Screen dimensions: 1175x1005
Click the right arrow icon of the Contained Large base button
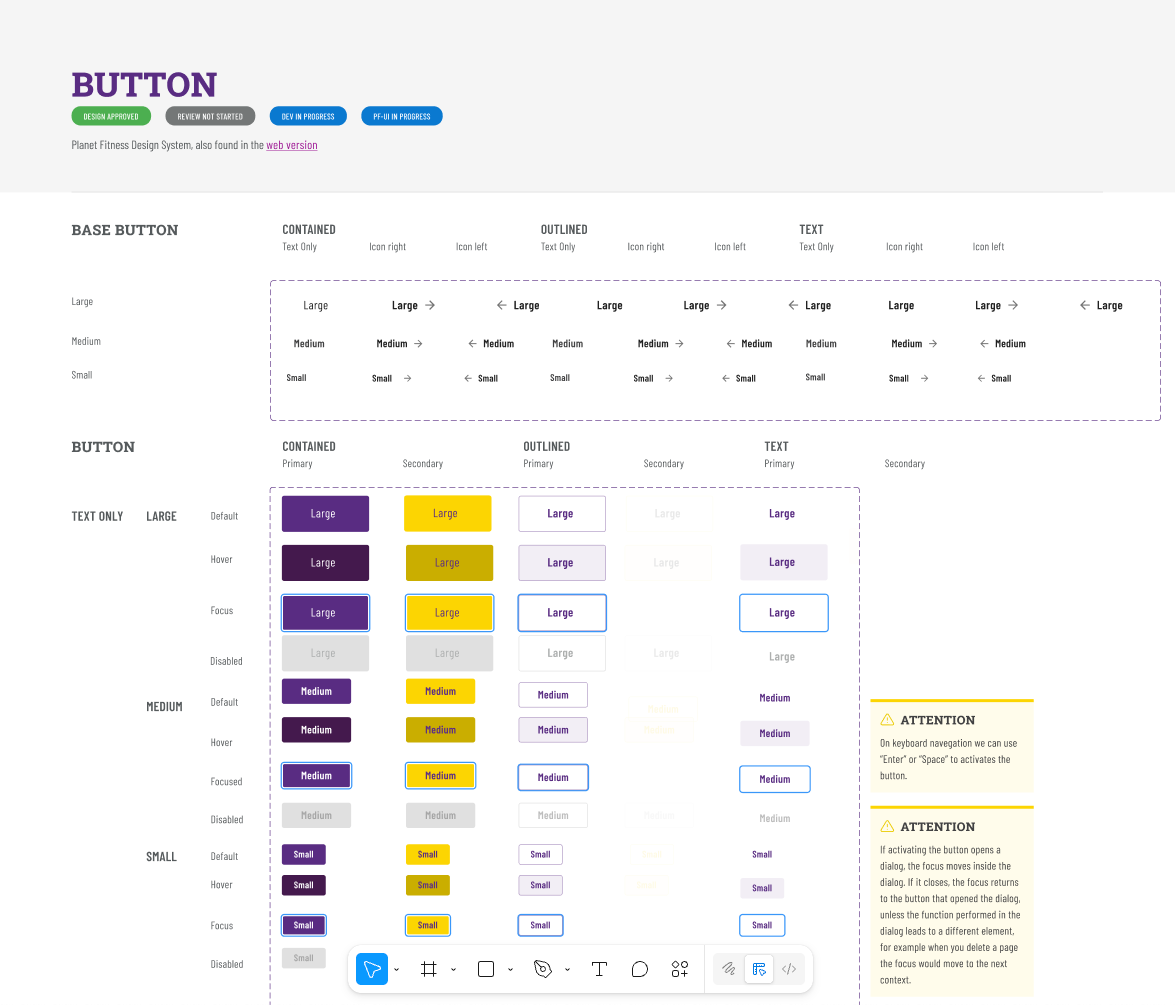[x=430, y=305]
